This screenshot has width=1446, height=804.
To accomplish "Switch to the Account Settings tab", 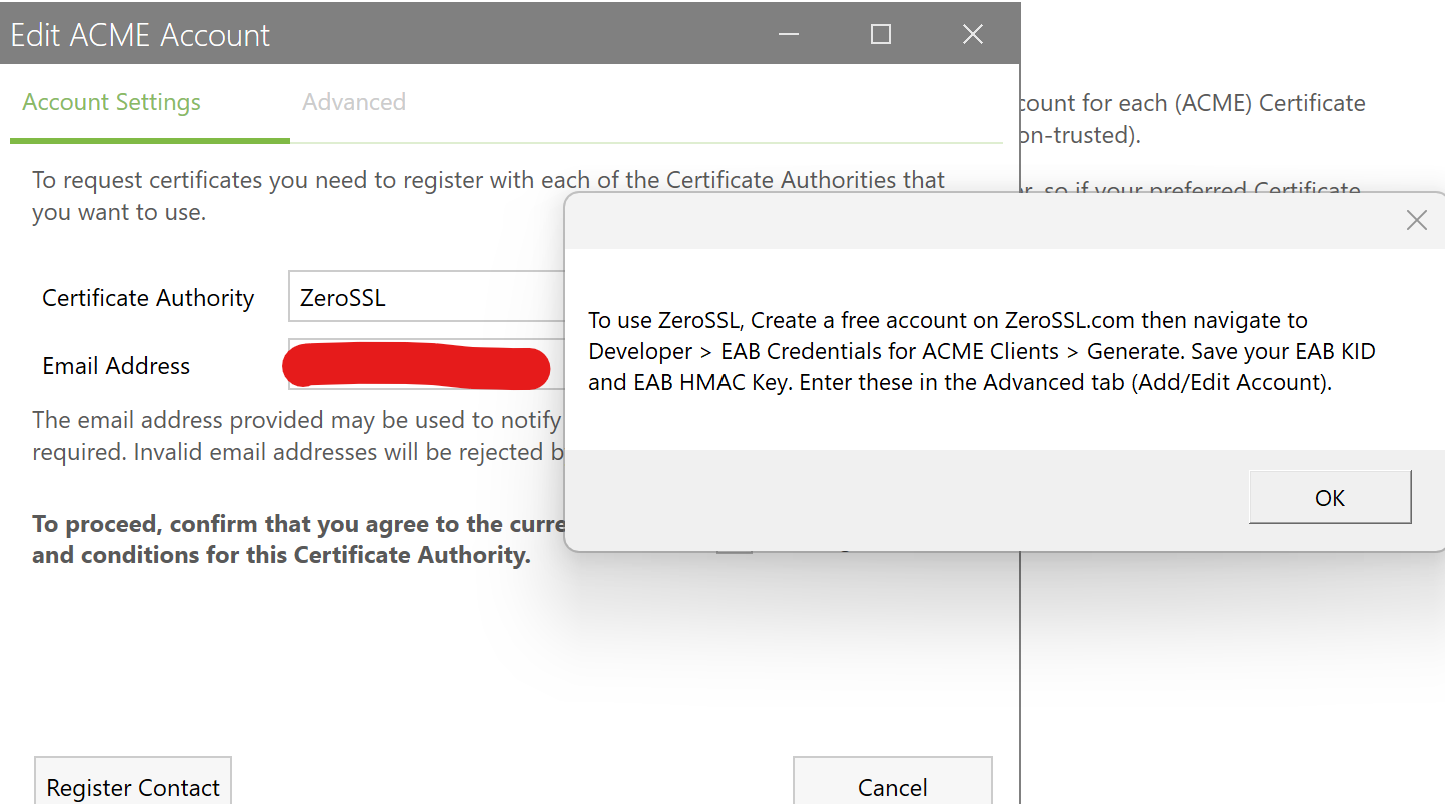I will 111,102.
